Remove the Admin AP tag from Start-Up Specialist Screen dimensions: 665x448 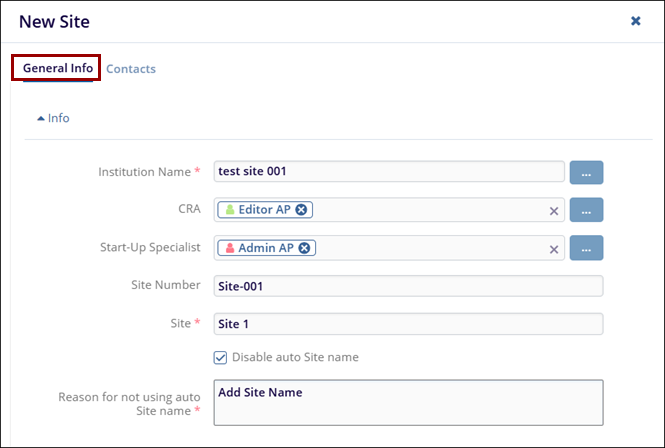(305, 248)
